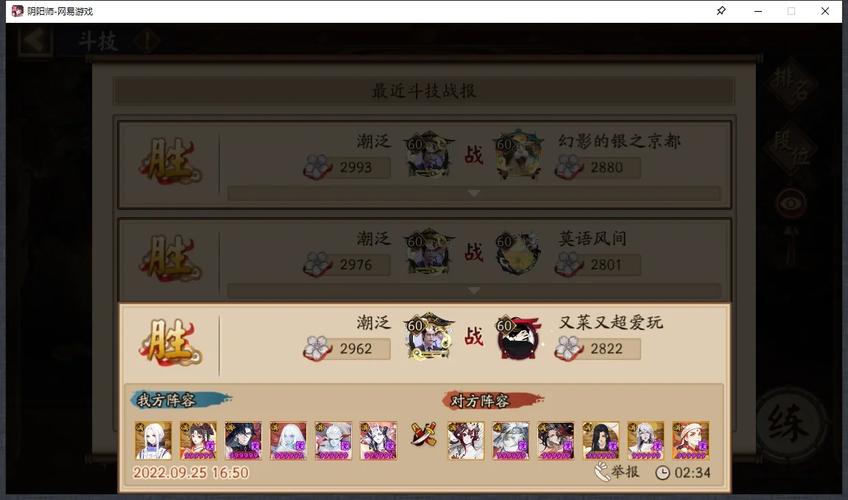Click 莫语风间 opponent avatar
The image size is (848, 500).
(x=518, y=252)
